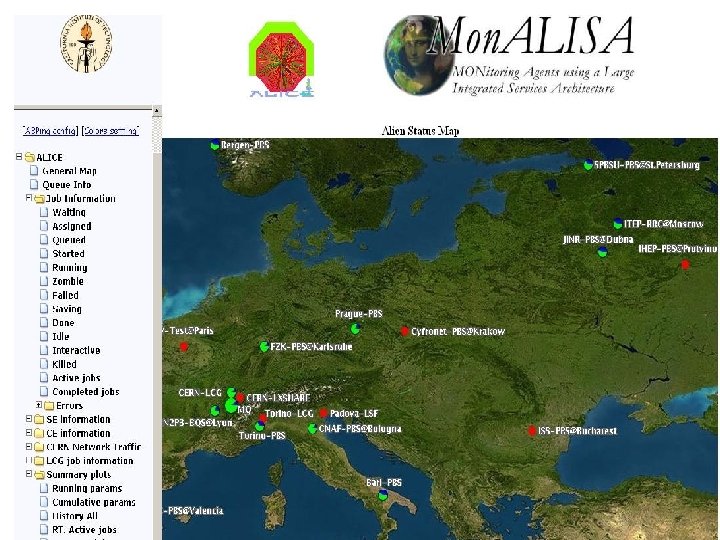Open the Zombie jobs page

click(x=68, y=281)
